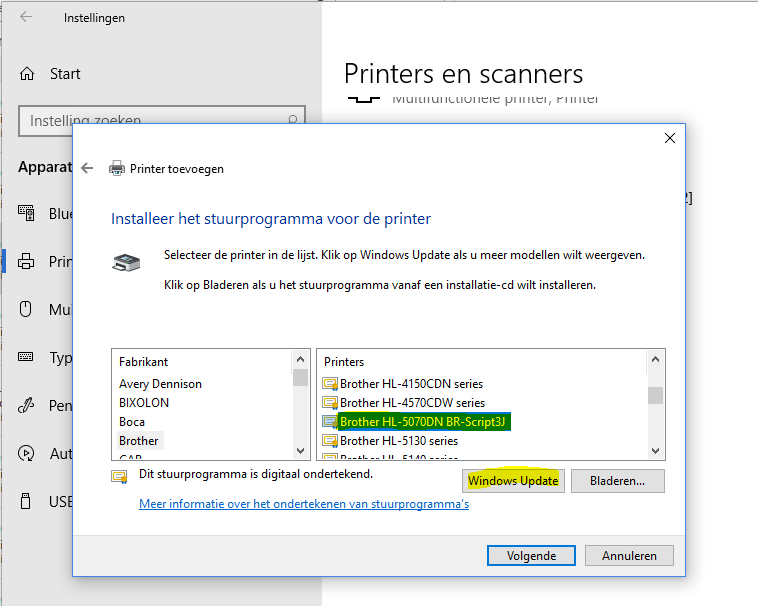Click scroll down arrow of Fabrikant list
The height and width of the screenshot is (606, 758).
click(x=300, y=451)
